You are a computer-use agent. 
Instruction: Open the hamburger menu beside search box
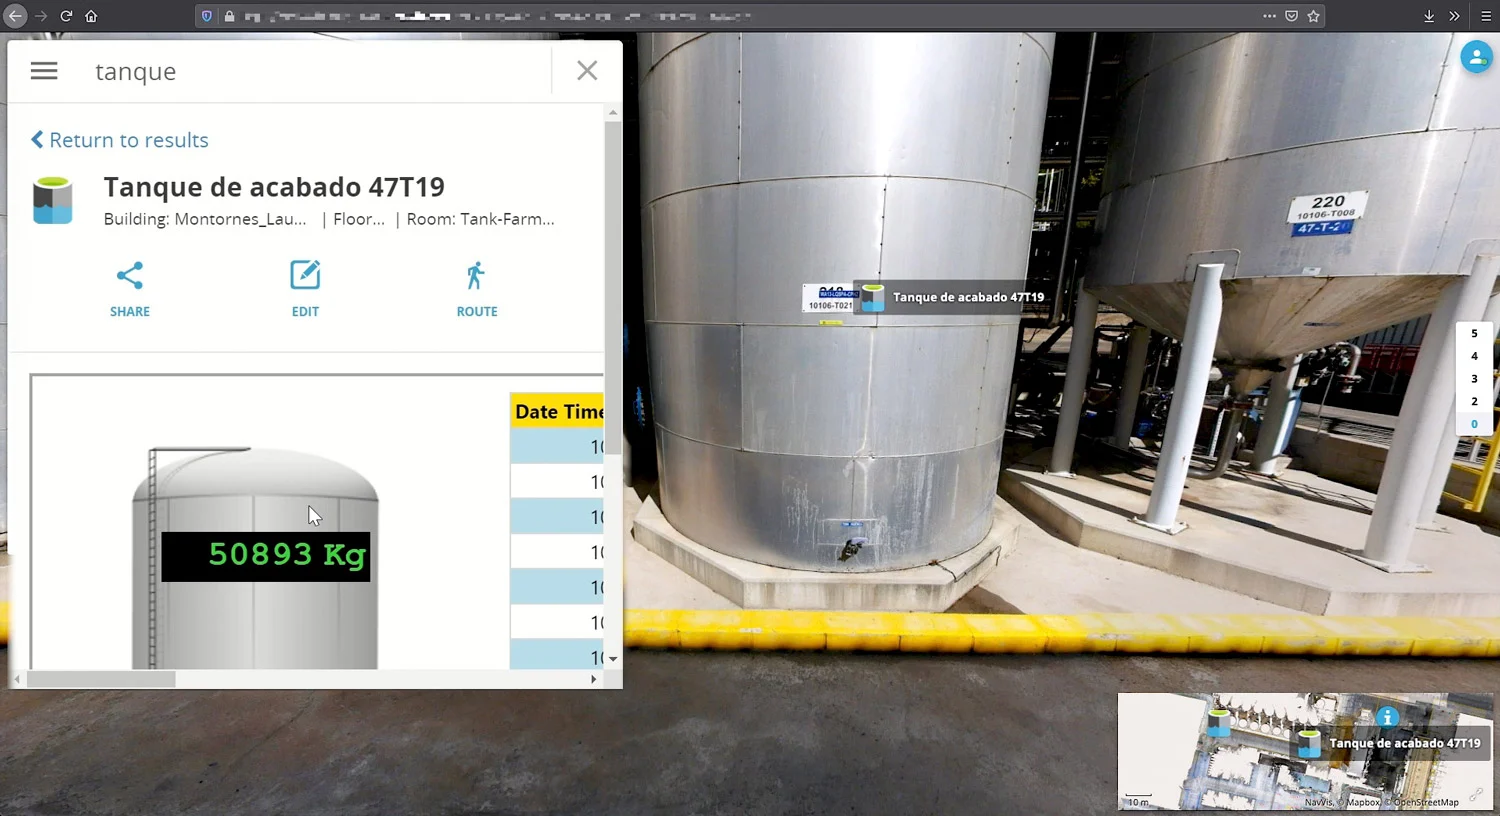44,71
